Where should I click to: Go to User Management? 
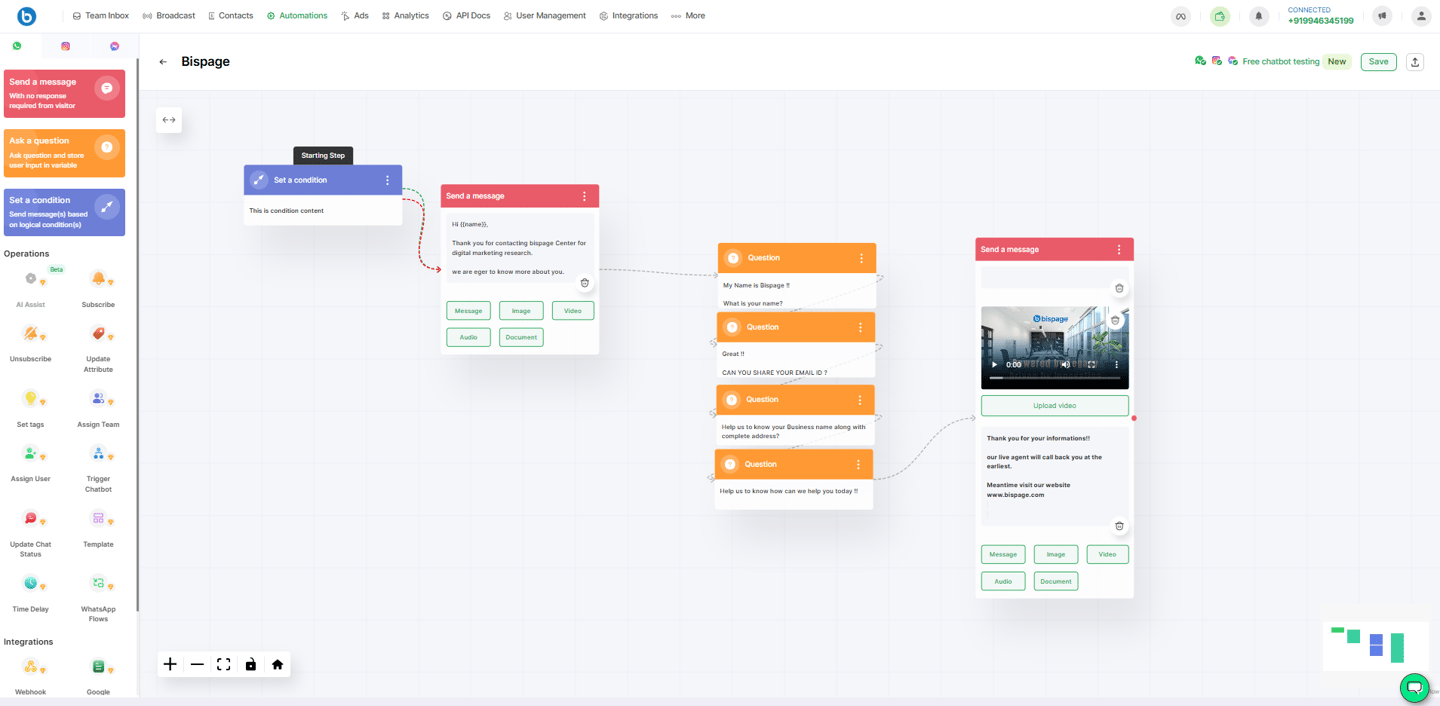pyautogui.click(x=544, y=16)
